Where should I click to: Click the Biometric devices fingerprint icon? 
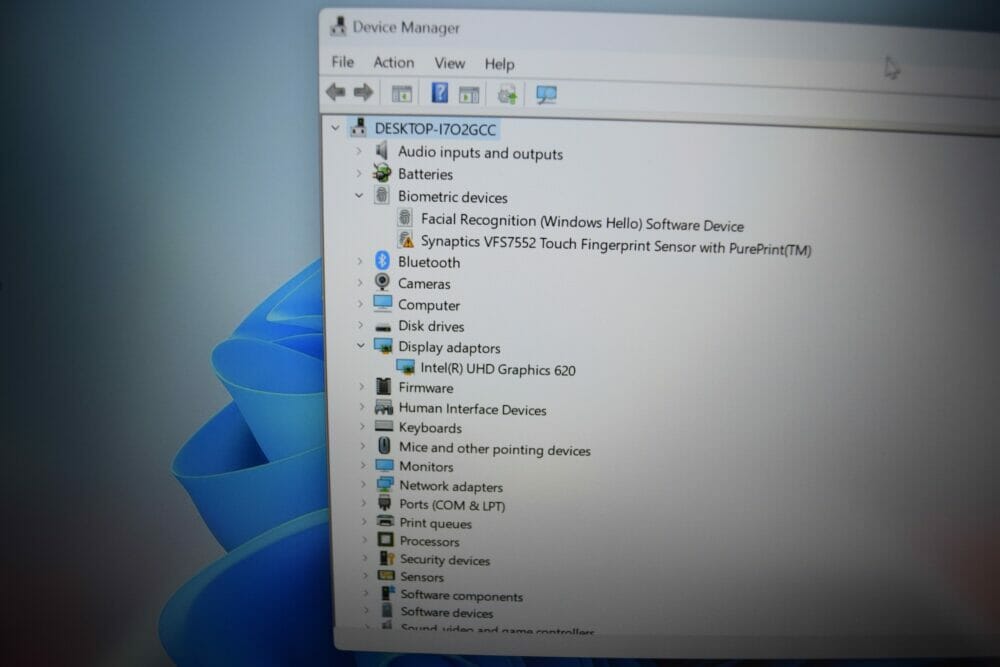pyautogui.click(x=382, y=195)
